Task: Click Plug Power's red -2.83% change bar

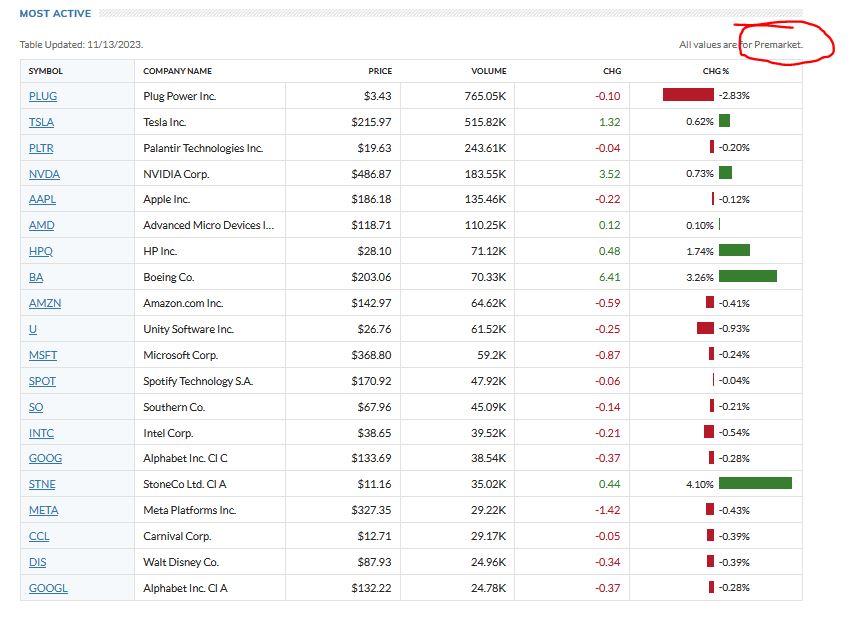Action: pos(688,96)
